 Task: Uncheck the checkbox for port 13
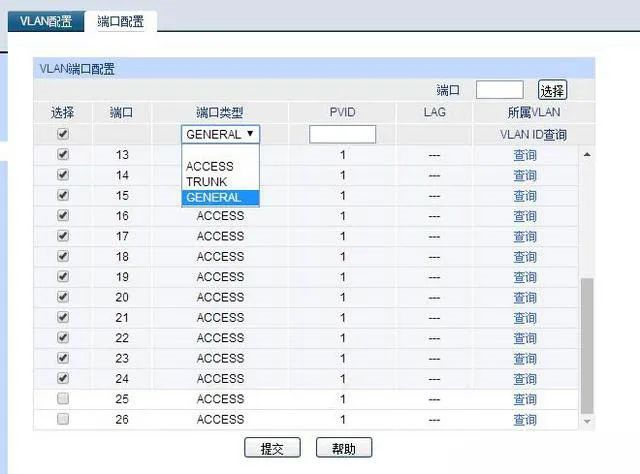pyautogui.click(x=63, y=155)
